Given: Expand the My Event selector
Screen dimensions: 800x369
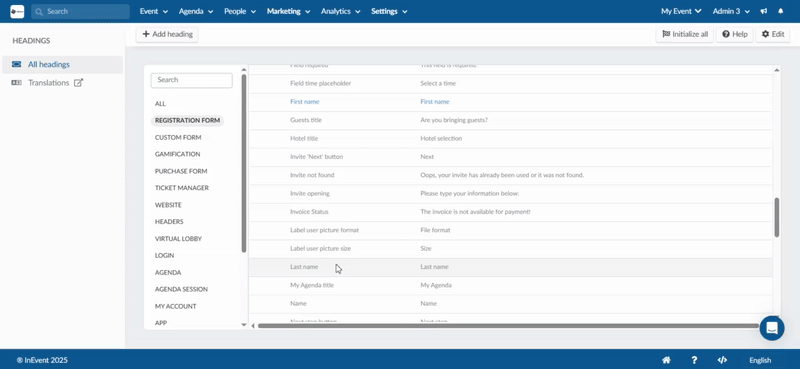Looking at the screenshot, I should [x=681, y=11].
